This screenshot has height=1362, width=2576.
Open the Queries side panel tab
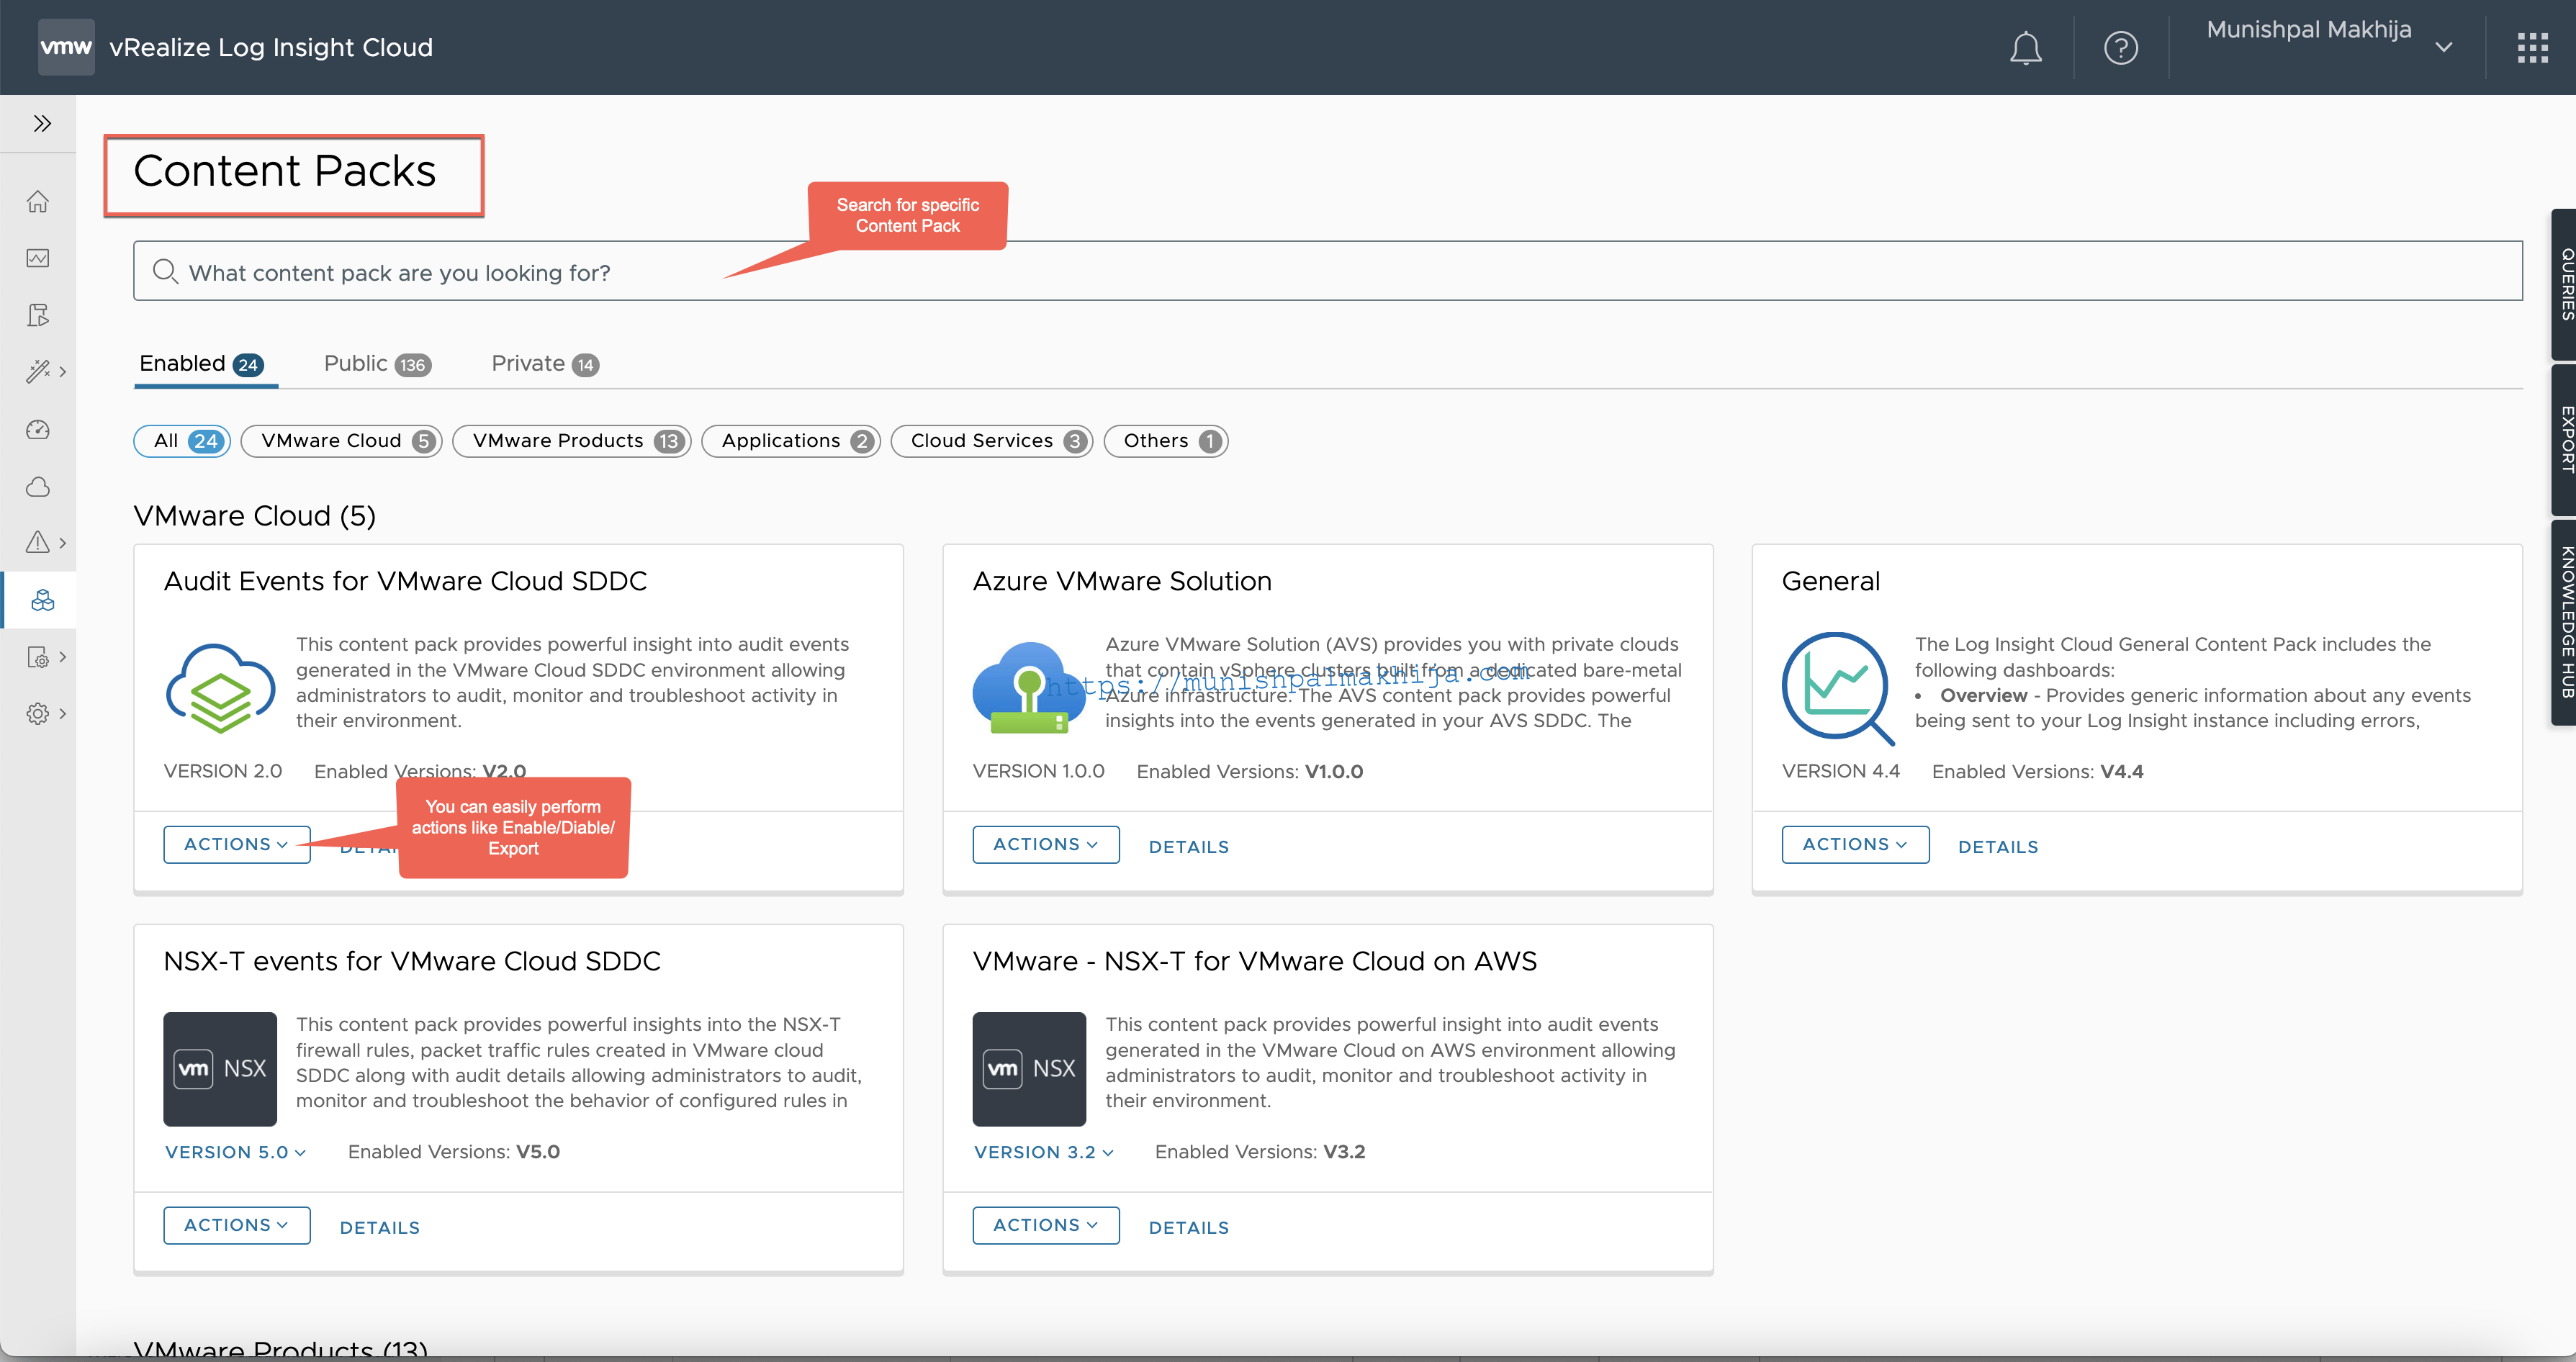point(2564,284)
